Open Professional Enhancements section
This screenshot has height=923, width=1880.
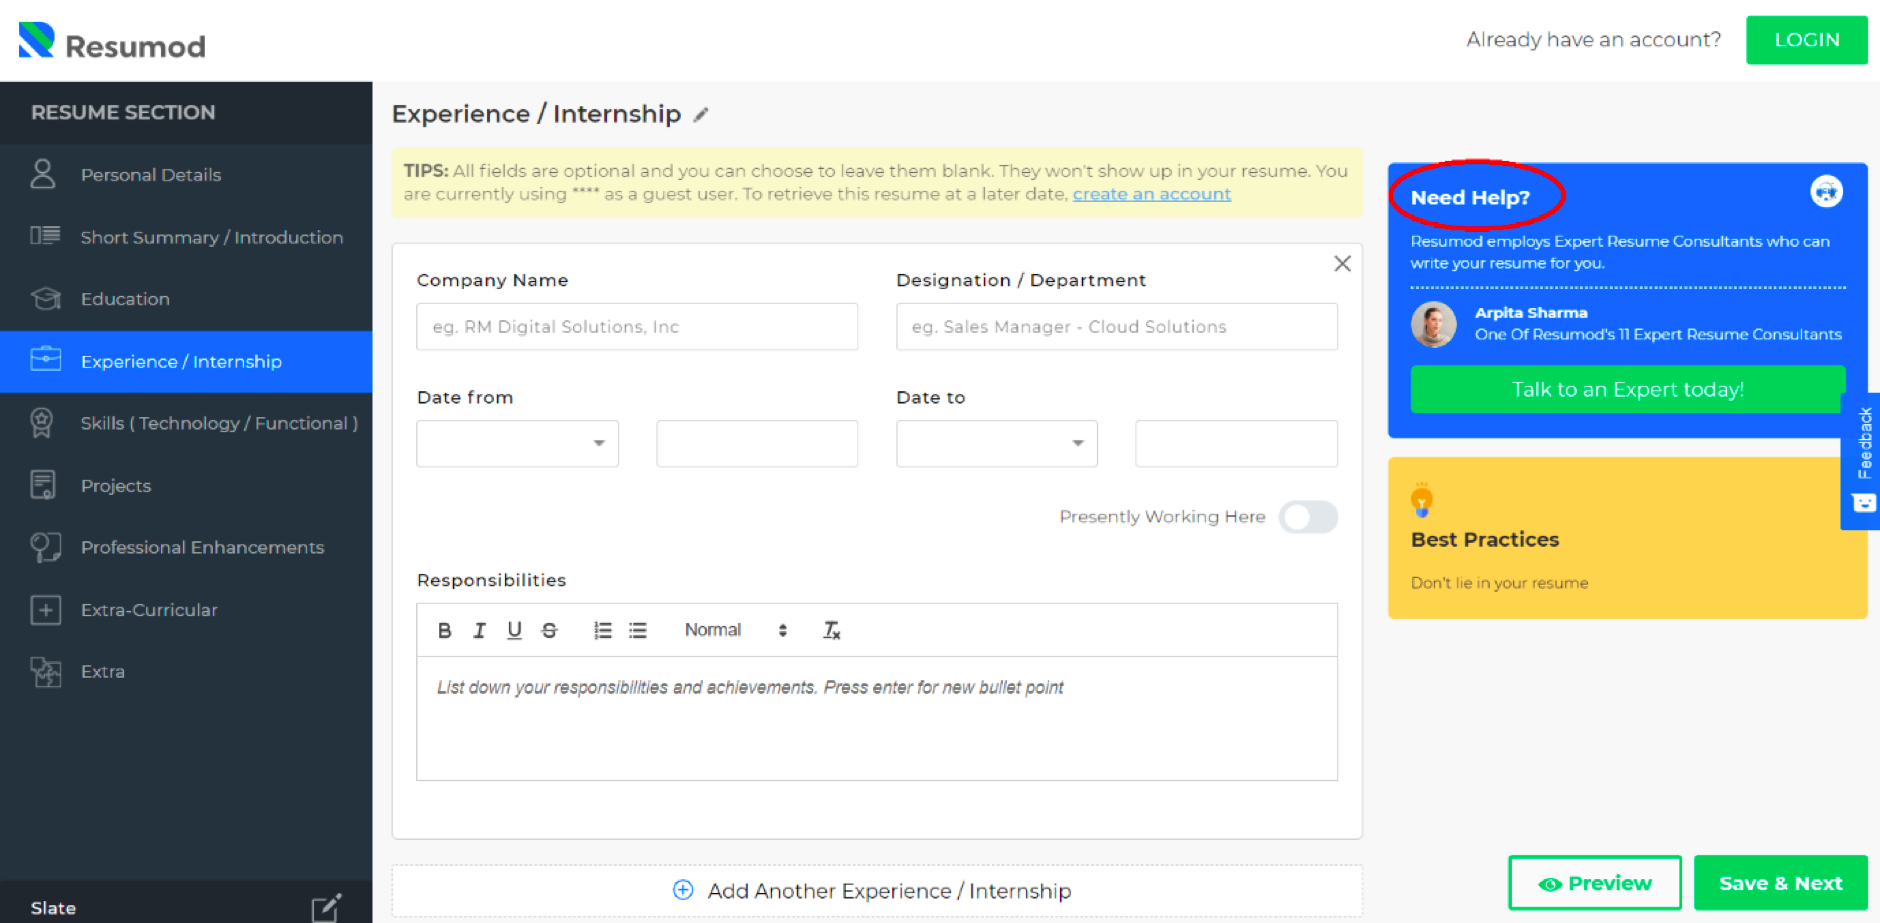tap(186, 547)
